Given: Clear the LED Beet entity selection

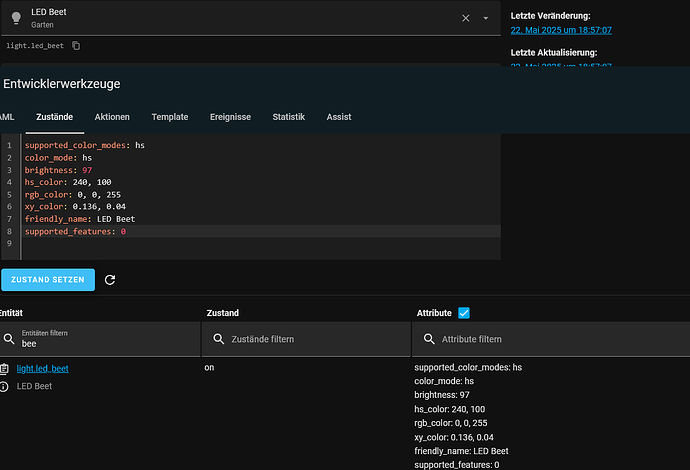Looking at the screenshot, I should pos(466,18).
